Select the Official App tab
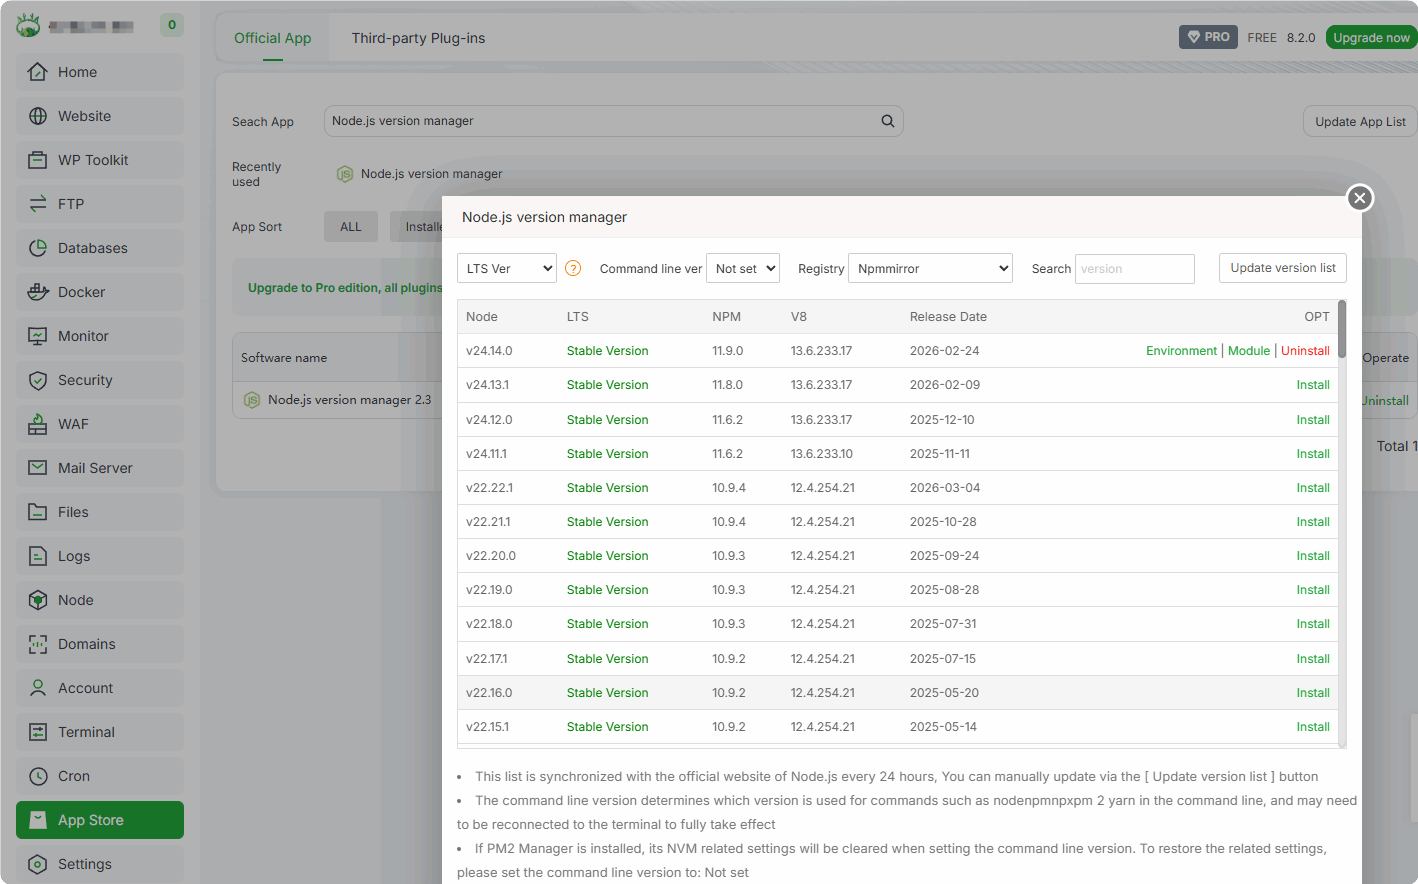Viewport: 1418px width, 884px height. coord(272,38)
